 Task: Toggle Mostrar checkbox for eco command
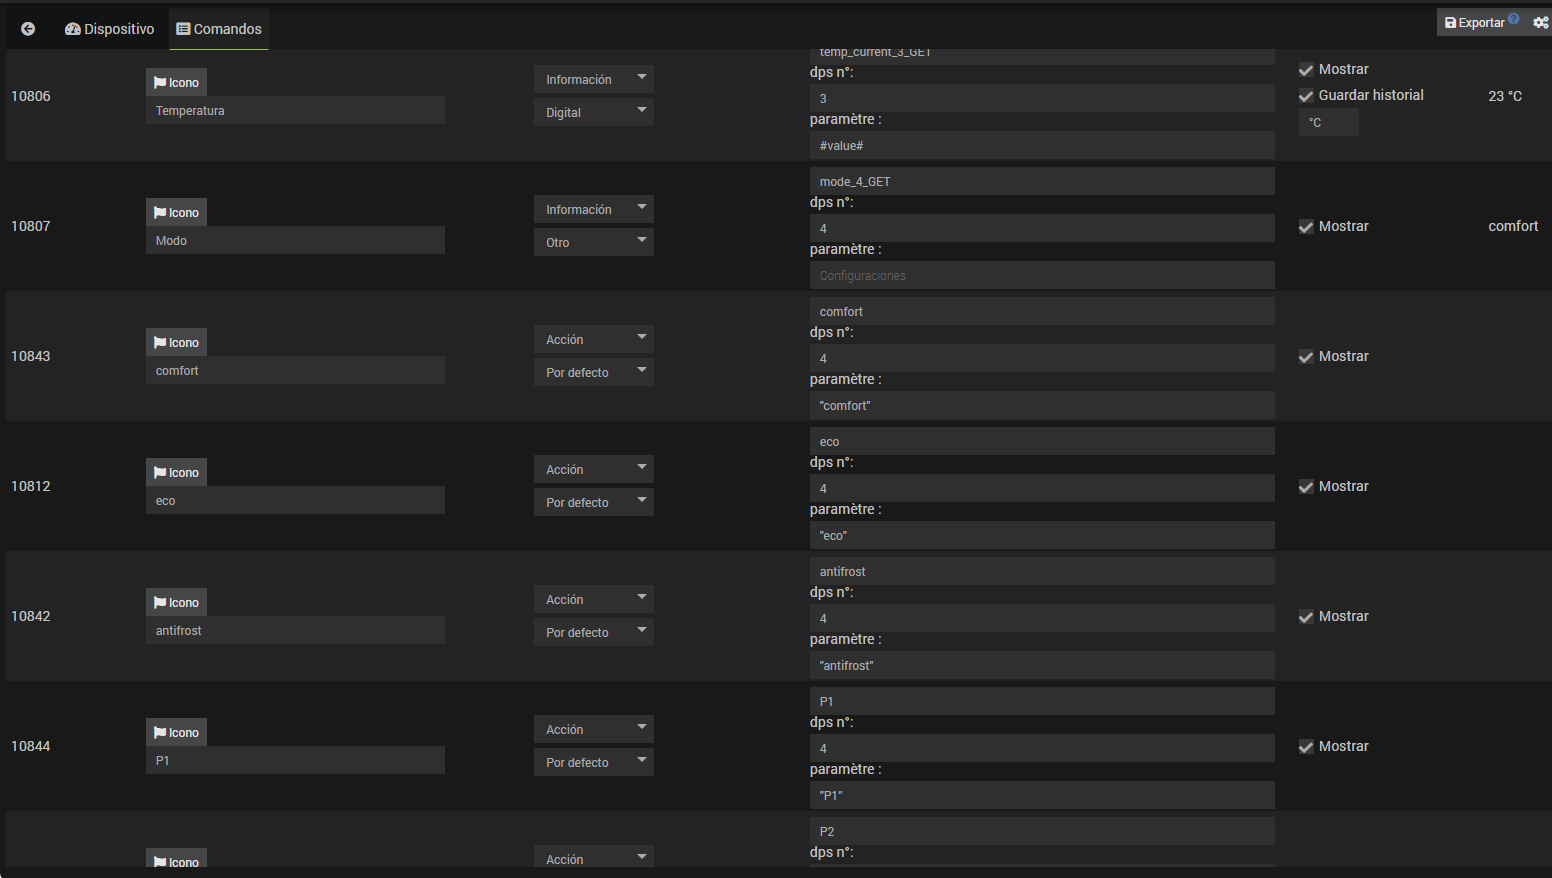pos(1306,487)
